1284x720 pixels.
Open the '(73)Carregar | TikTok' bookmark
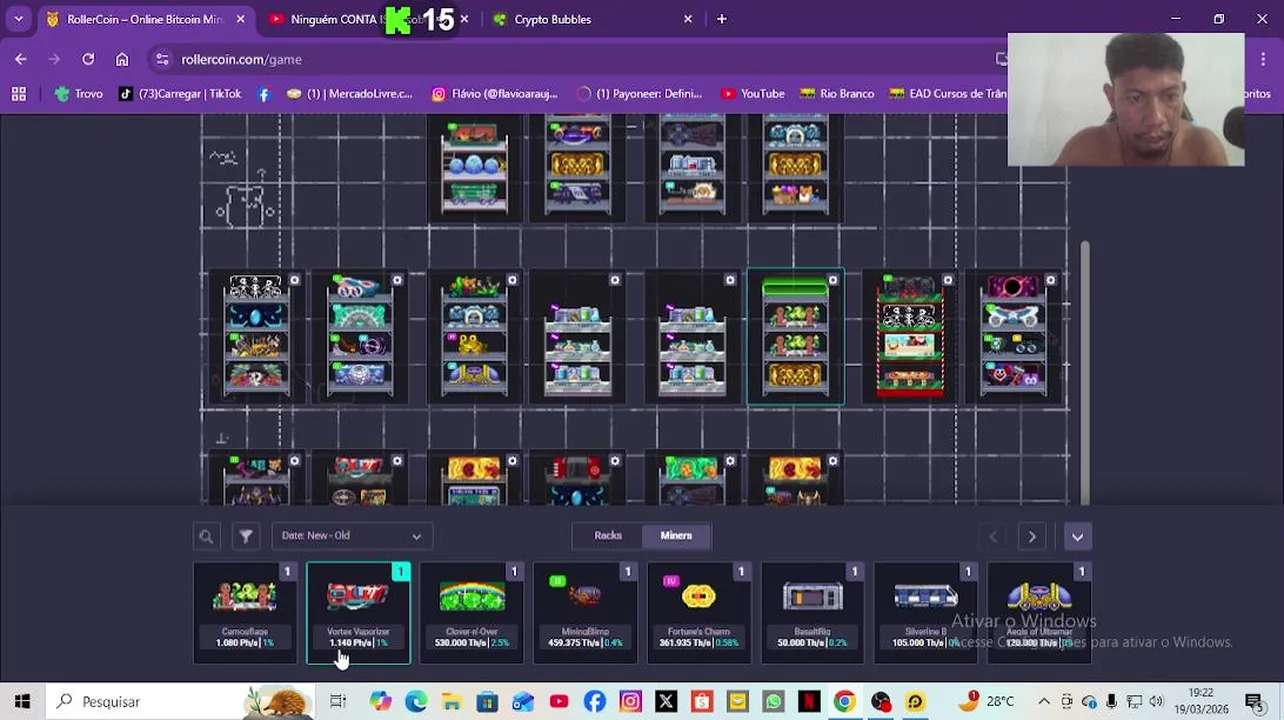(x=180, y=93)
